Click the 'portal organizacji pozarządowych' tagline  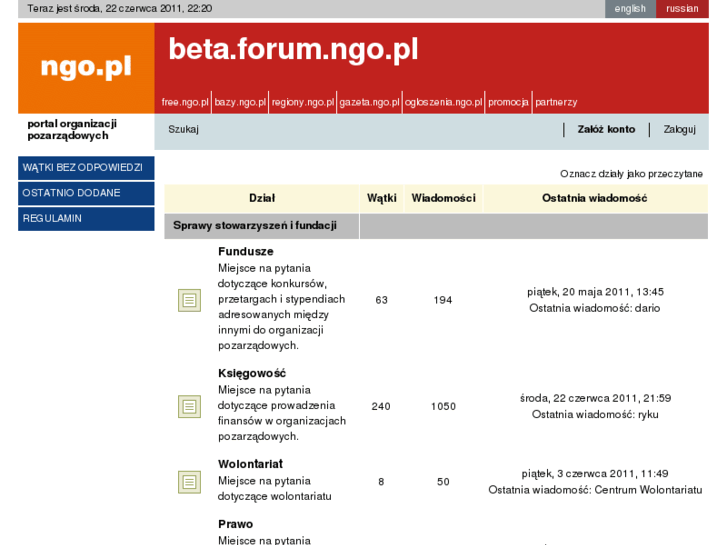coord(72,130)
